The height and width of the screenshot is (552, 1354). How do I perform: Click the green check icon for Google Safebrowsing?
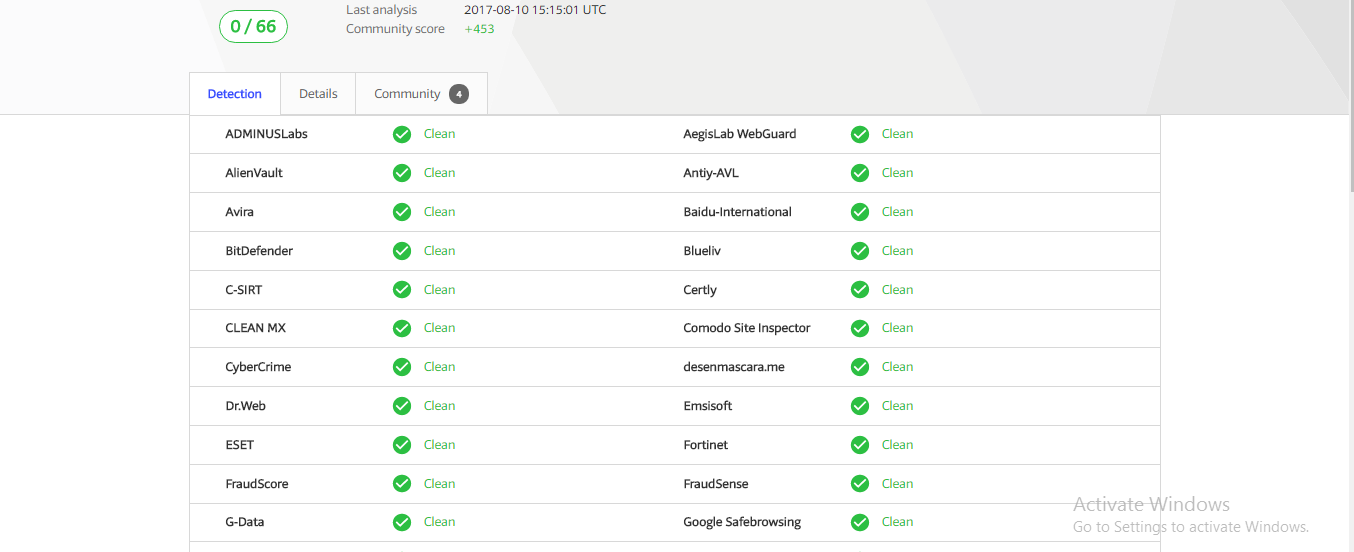[860, 522]
